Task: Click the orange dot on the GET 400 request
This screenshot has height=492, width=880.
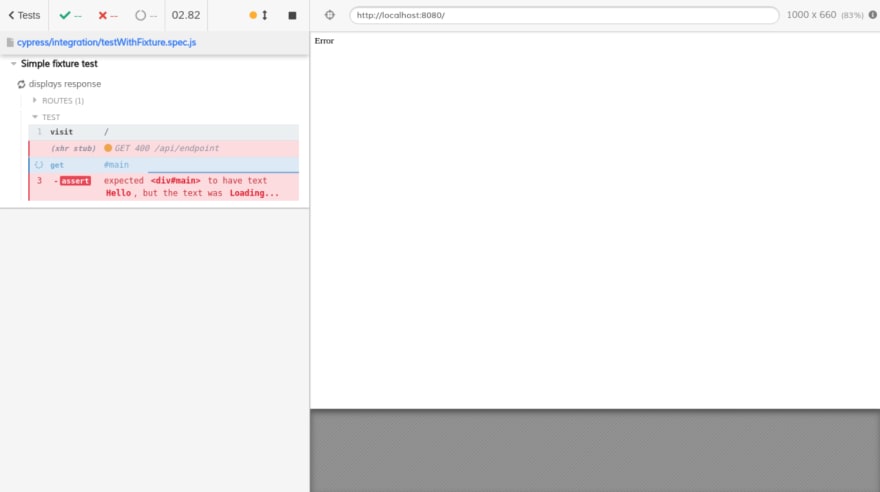Action: coord(108,148)
